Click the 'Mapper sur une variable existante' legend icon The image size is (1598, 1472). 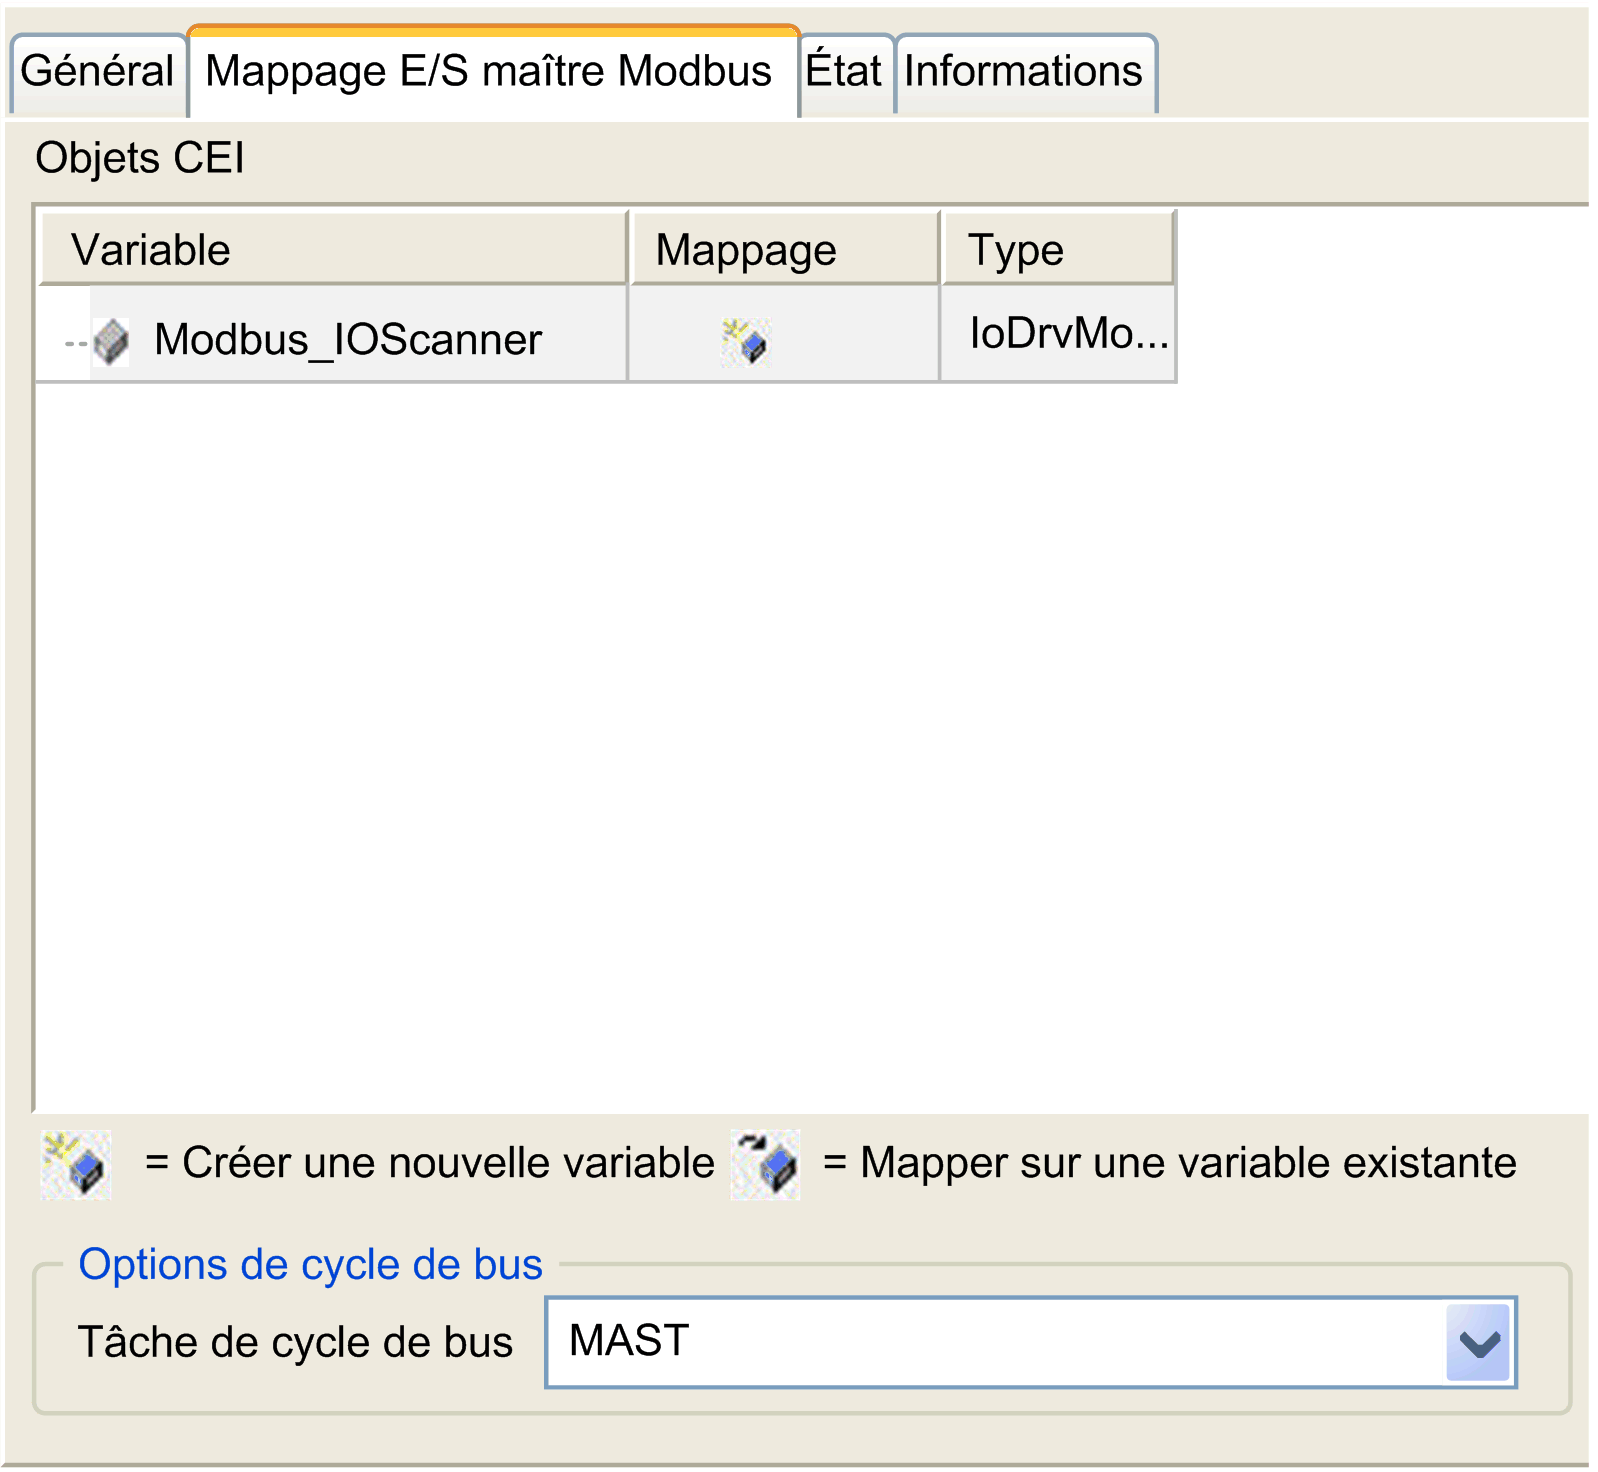click(x=766, y=1164)
